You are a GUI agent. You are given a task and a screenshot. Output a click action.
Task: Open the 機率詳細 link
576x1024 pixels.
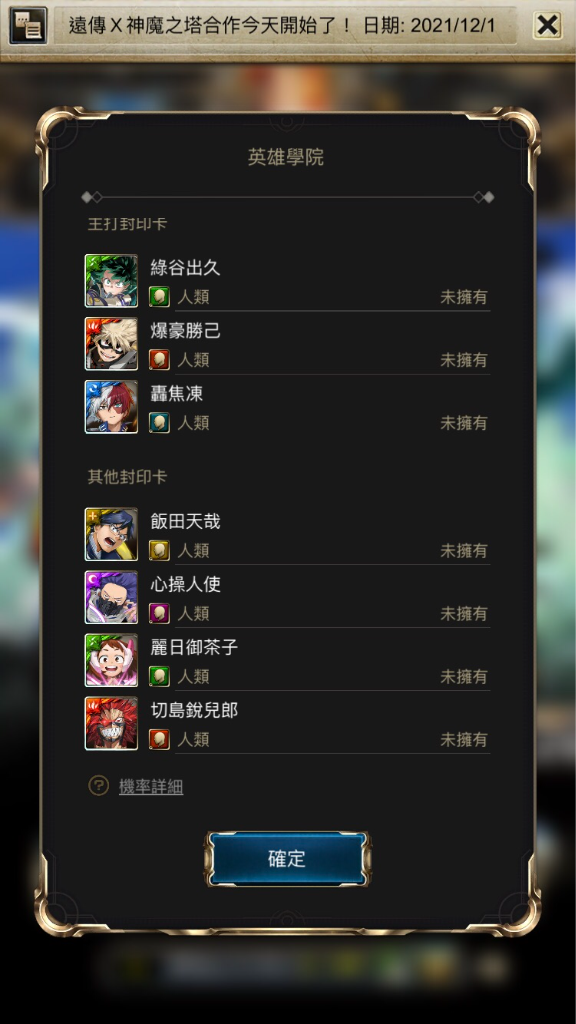[151, 787]
